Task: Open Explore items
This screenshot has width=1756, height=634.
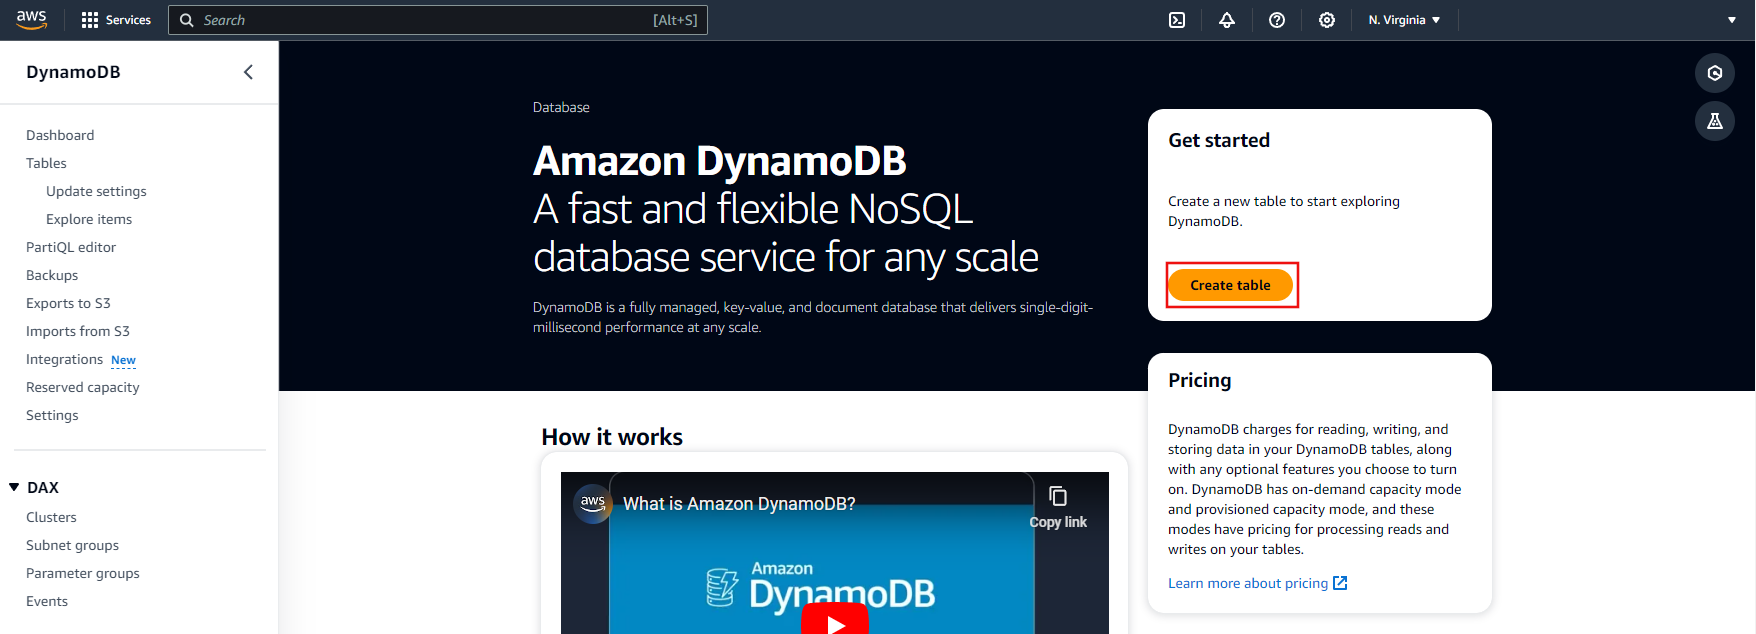Action: [89, 219]
